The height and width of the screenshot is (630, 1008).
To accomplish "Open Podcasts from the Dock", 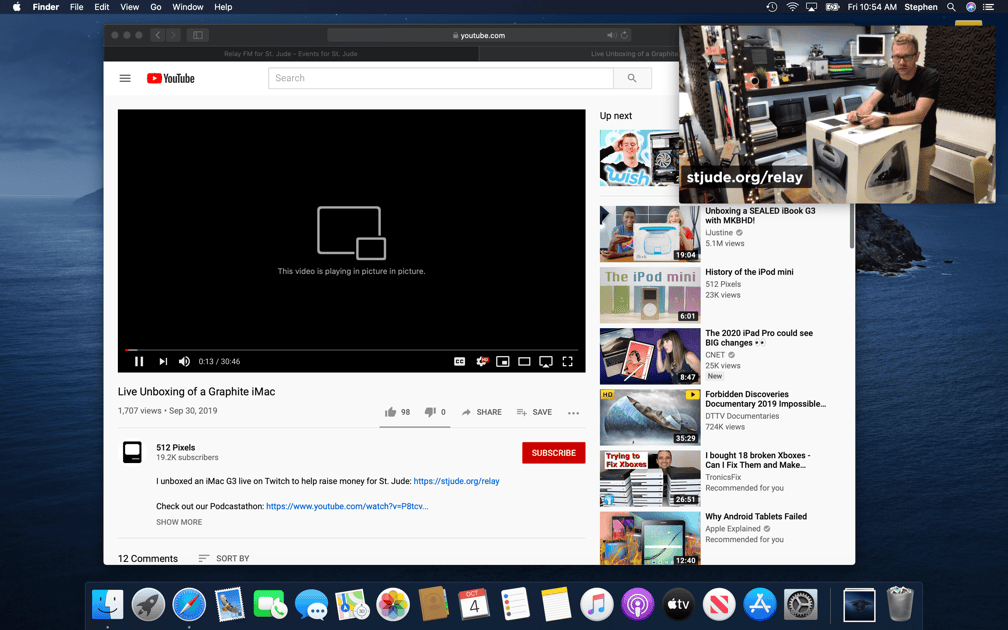I will coord(637,604).
